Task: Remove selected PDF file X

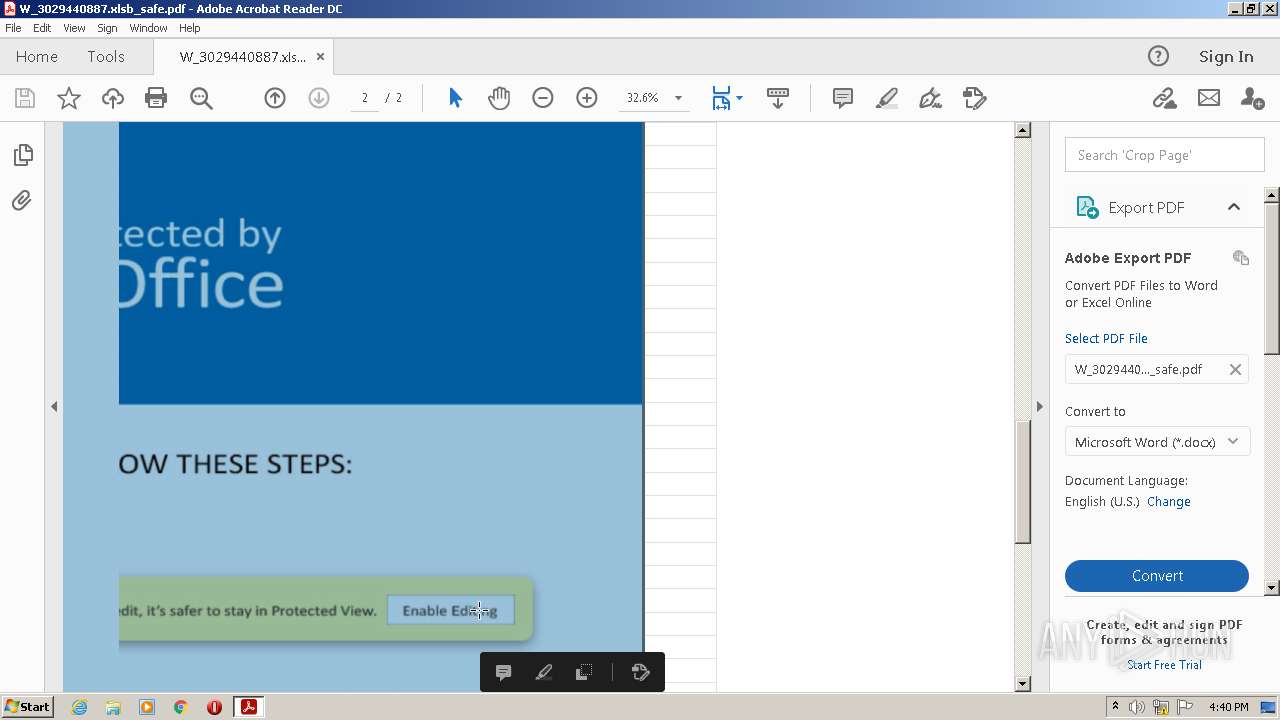Action: pos(1235,369)
